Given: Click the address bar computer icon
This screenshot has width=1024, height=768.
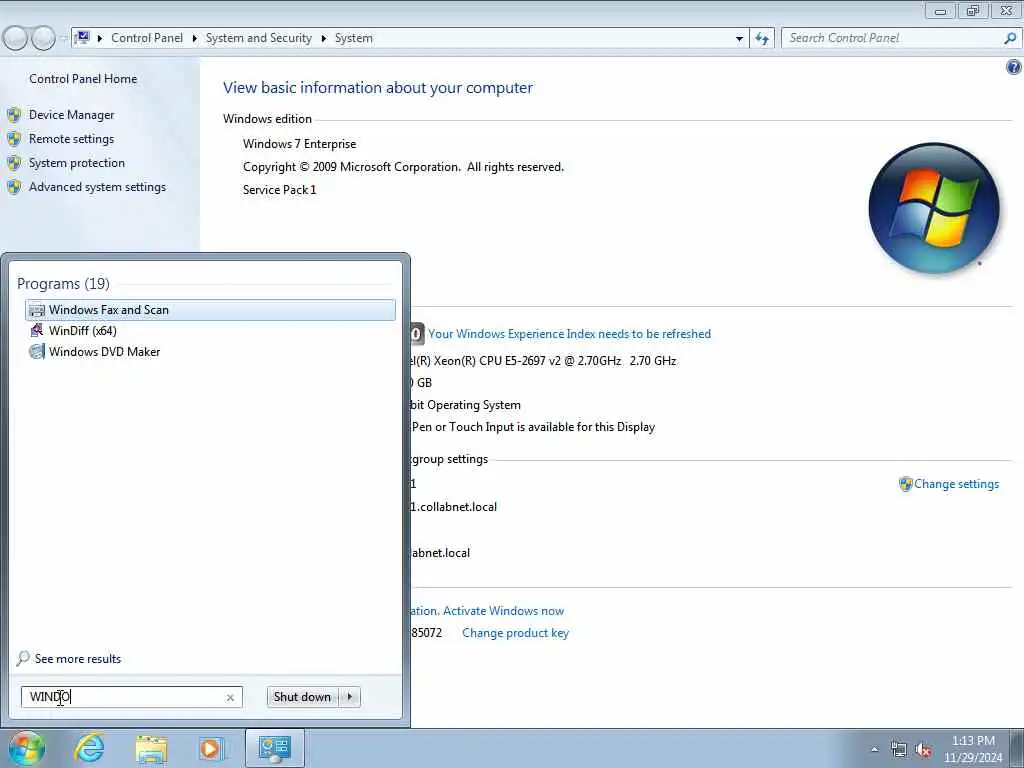Looking at the screenshot, I should click(x=82, y=38).
